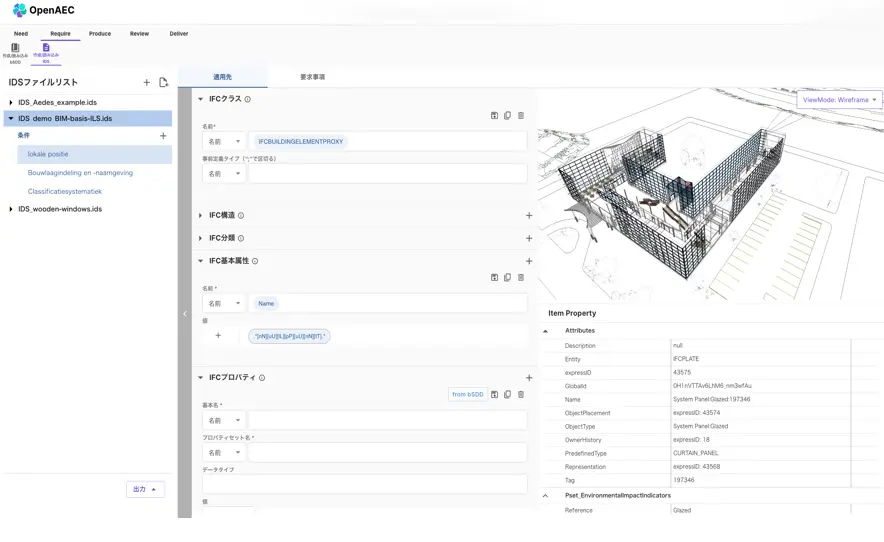The height and width of the screenshot is (542, 884).
Task: Open 名前 dropdown for 基本名
Action: point(224,420)
